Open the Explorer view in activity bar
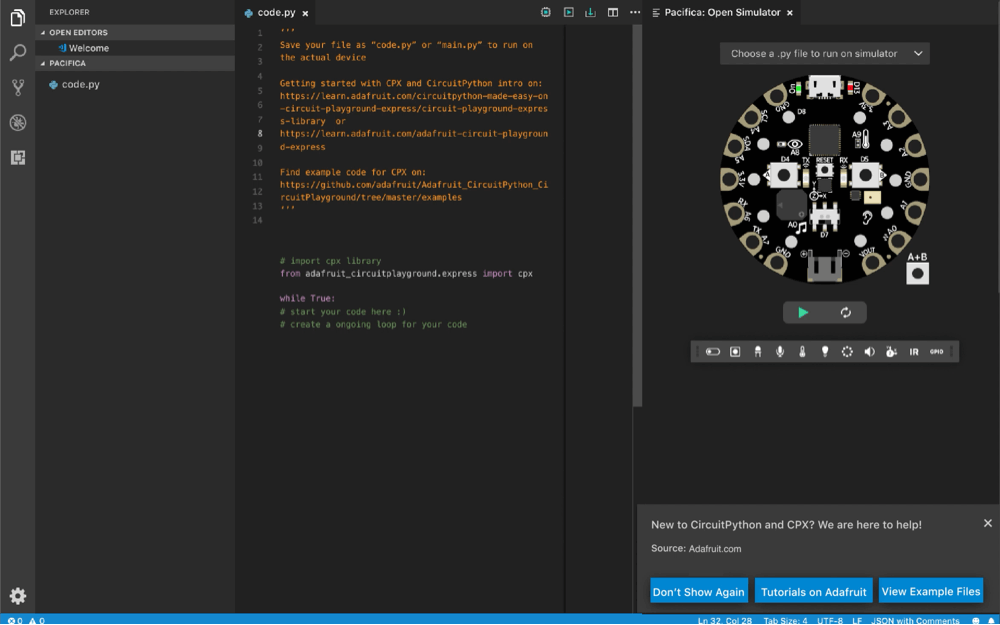This screenshot has width=1000, height=625. [18, 18]
